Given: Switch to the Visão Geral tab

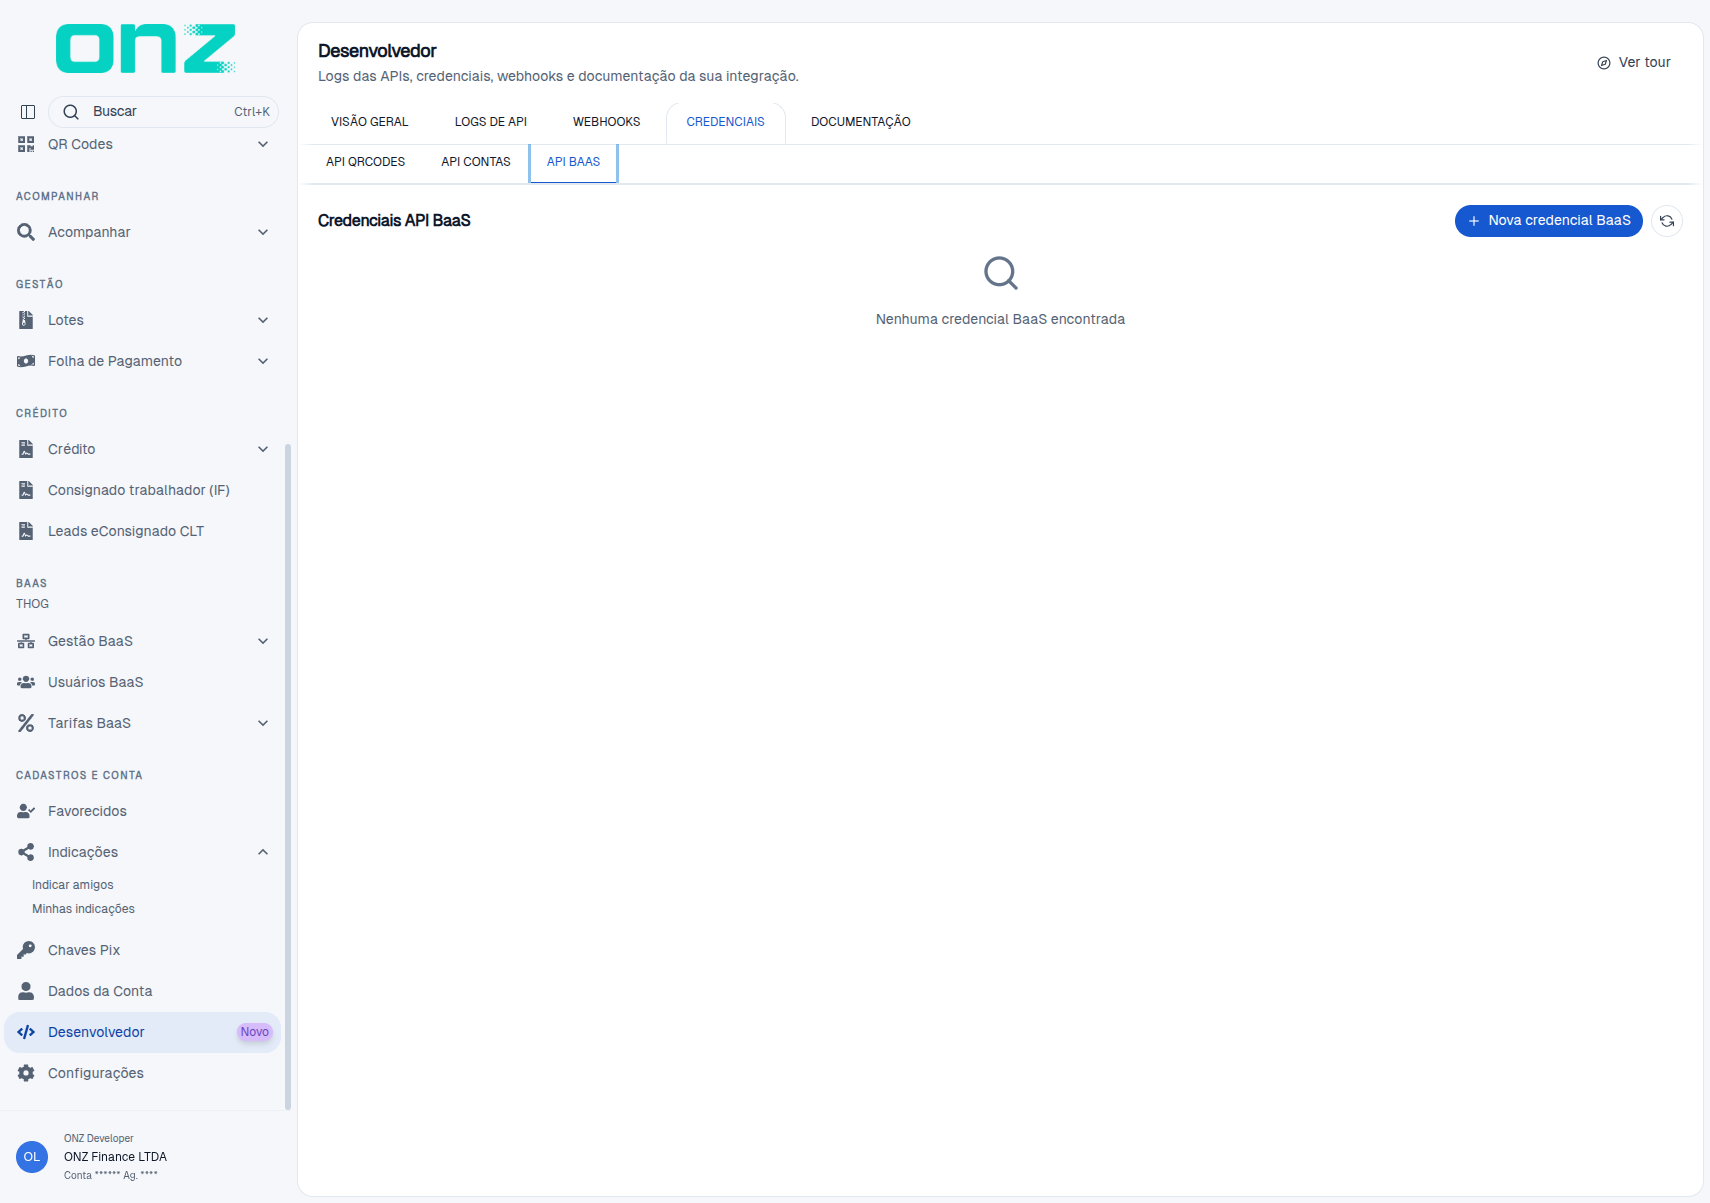Looking at the screenshot, I should [370, 122].
